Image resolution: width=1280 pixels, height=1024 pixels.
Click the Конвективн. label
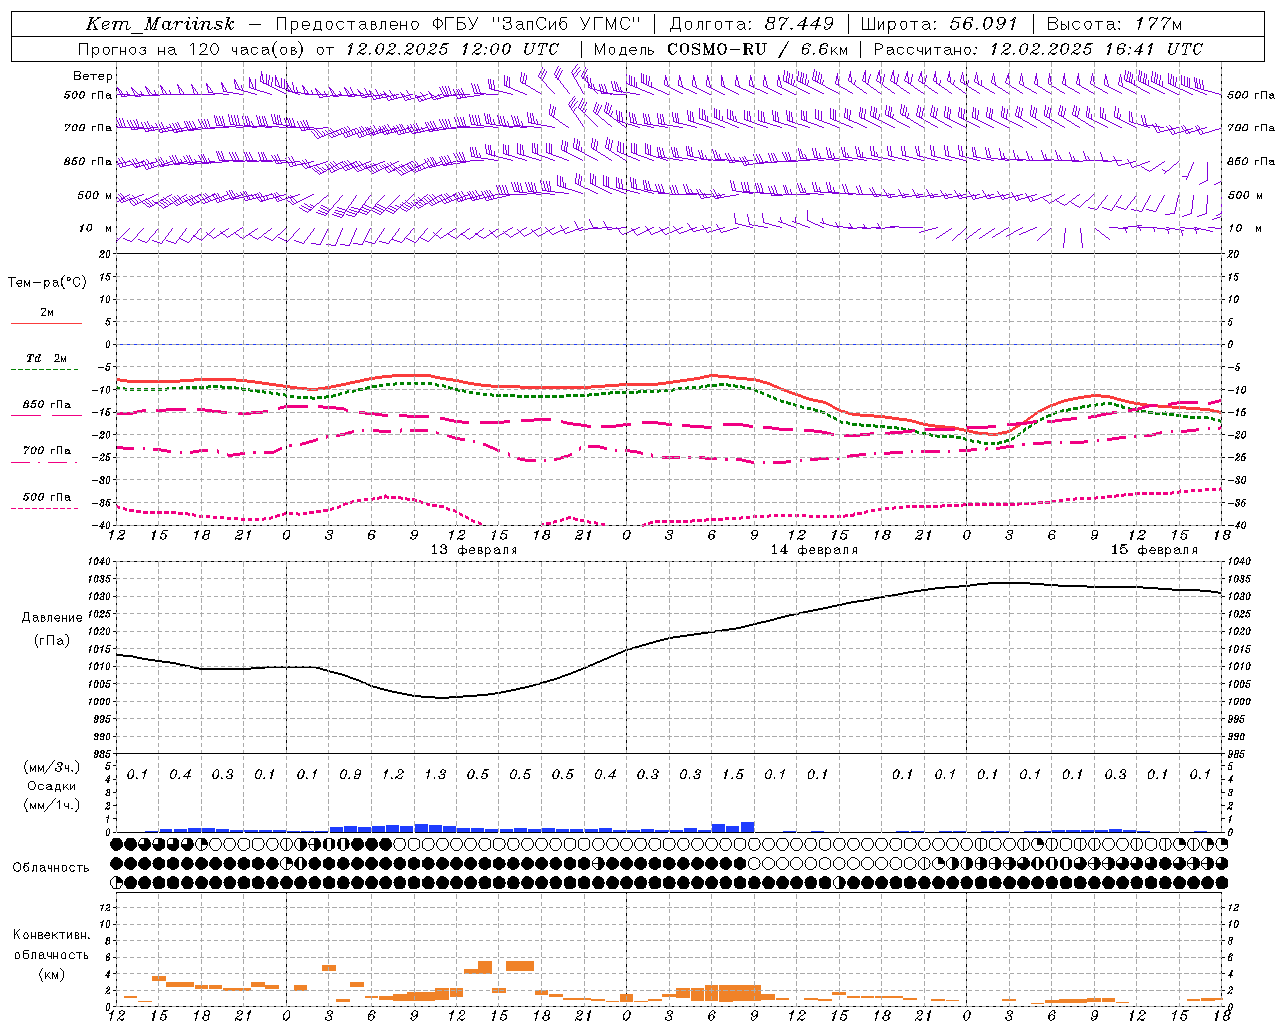tap(52, 935)
